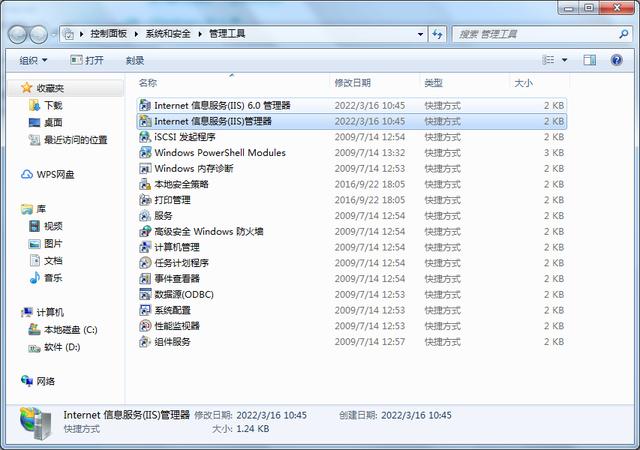The image size is (640, 450).
Task: Click 系统和安全 in the address breadcrumb
Action: (x=168, y=34)
